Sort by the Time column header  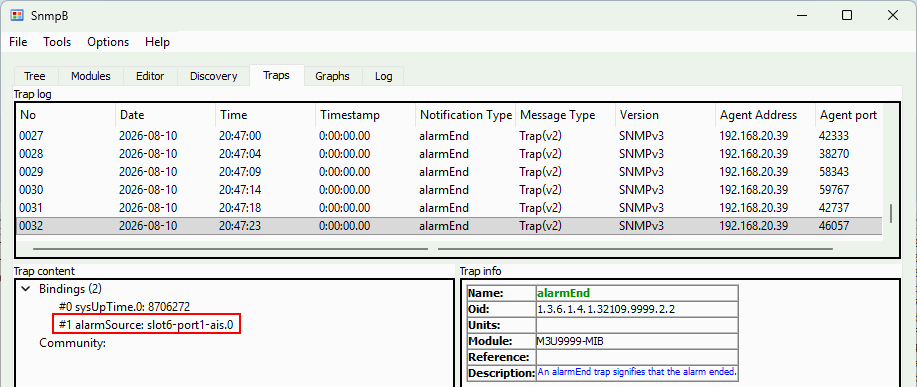click(266, 115)
